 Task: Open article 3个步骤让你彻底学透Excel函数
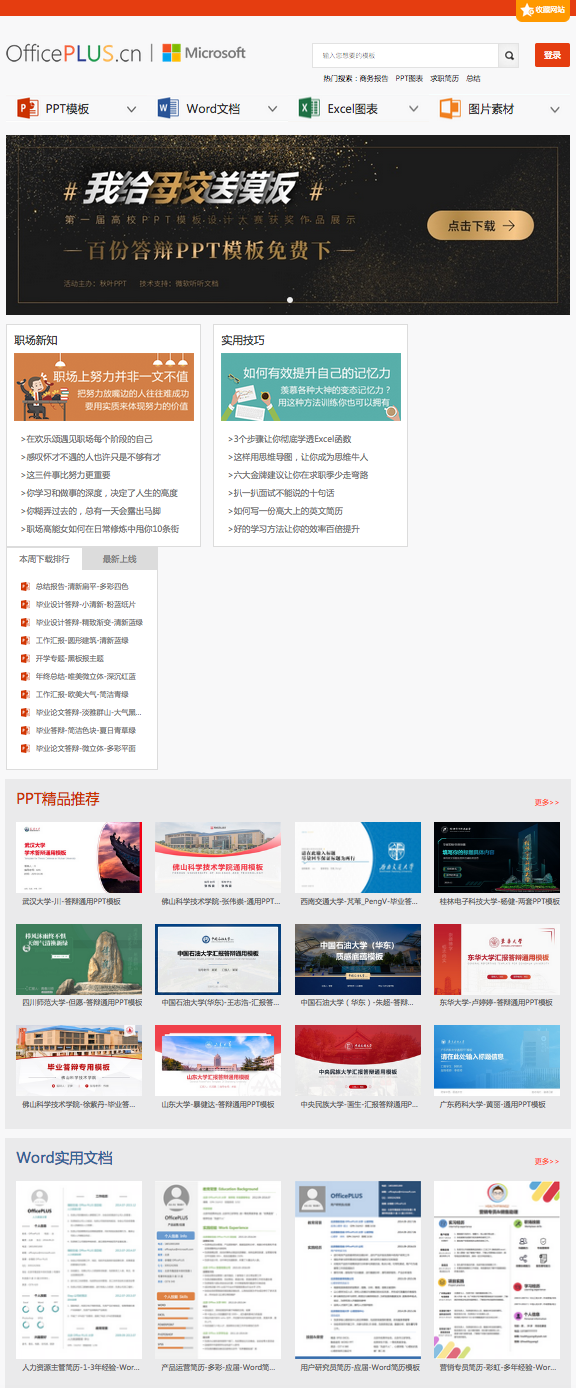(x=290, y=439)
